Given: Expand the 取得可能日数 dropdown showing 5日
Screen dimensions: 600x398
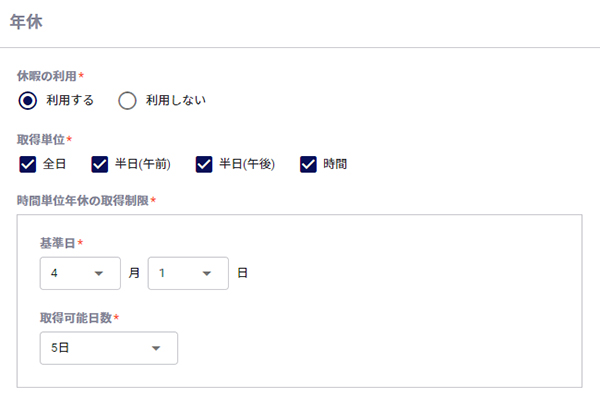Looking at the screenshot, I should click(x=109, y=348).
